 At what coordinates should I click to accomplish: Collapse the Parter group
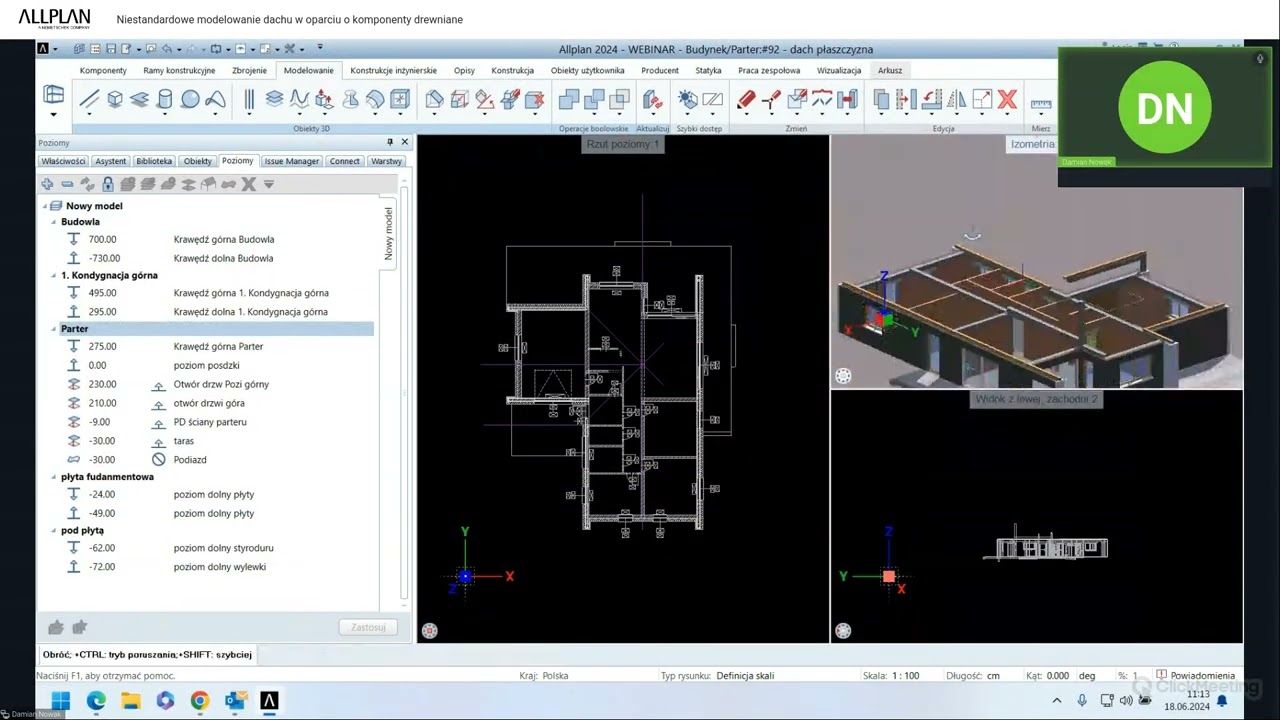(54, 329)
